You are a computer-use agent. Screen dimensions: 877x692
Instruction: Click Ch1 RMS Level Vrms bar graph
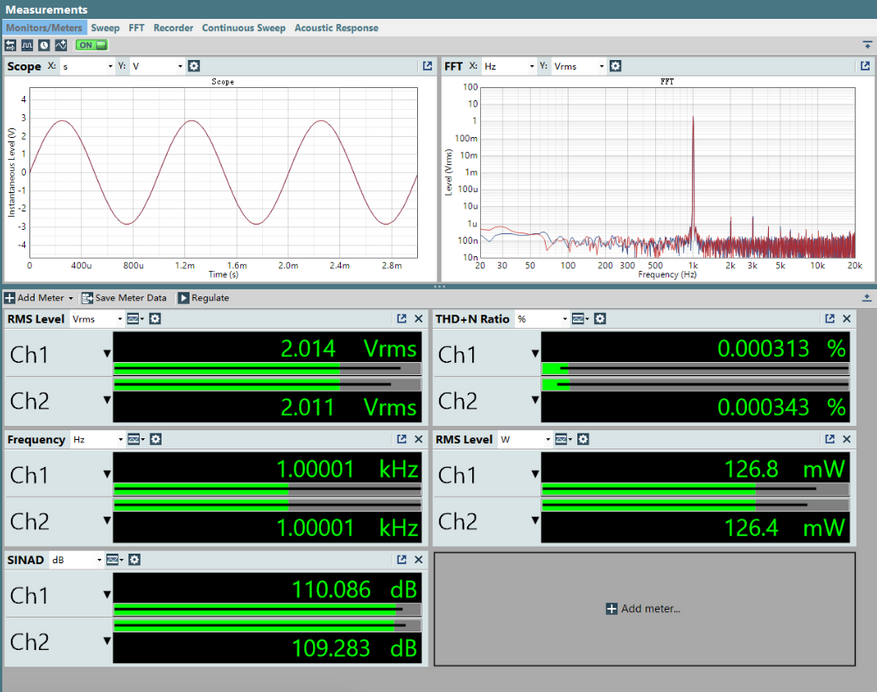coord(267,369)
